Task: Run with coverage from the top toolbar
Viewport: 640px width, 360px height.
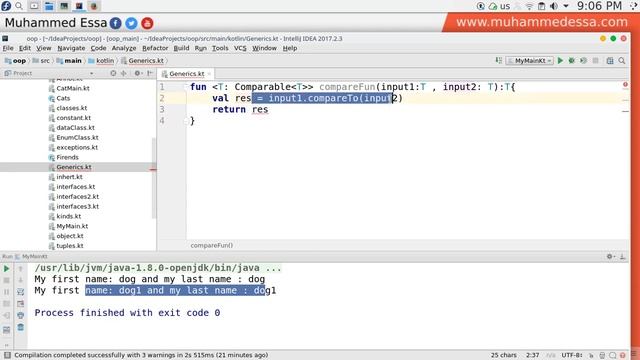Action: 584,60
